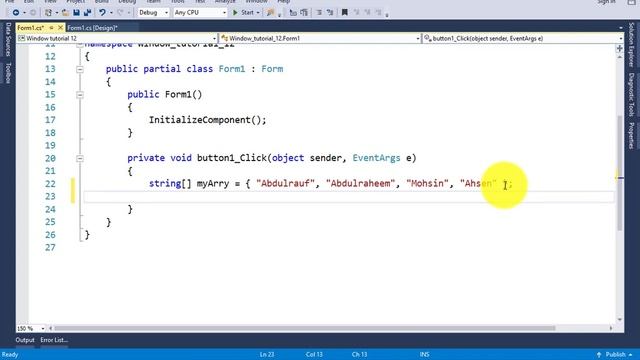Click the Ch 13 status bar entry
The width and height of the screenshot is (640, 360).
coord(360,354)
